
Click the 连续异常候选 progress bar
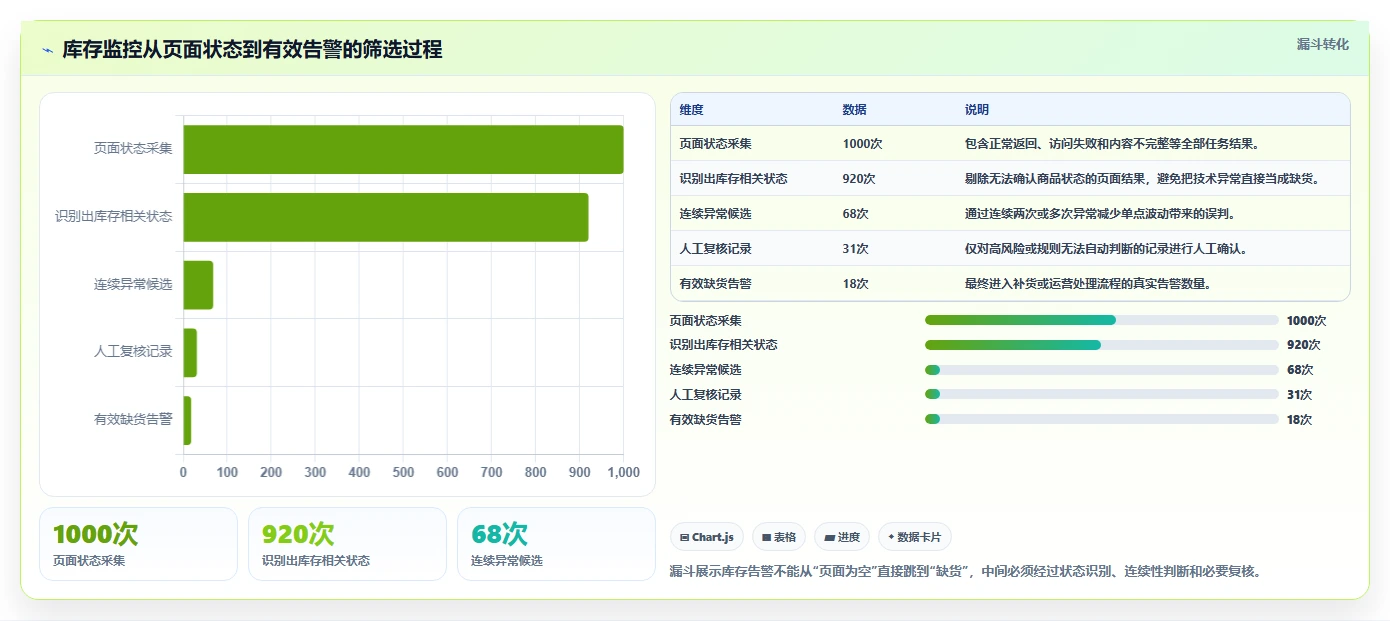(1102, 370)
